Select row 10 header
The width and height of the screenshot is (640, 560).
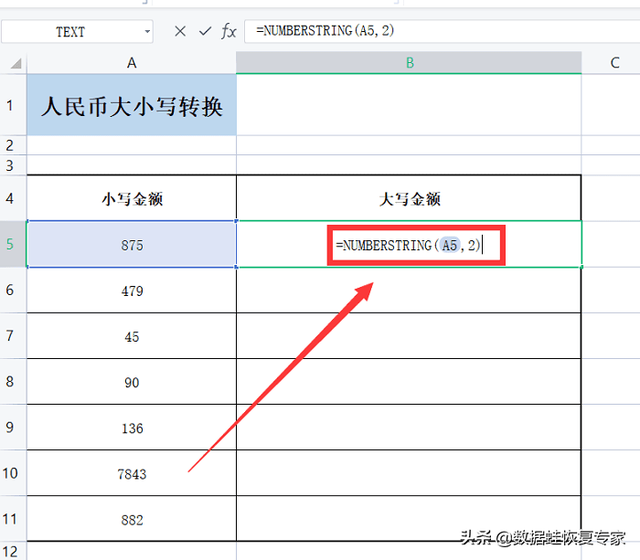click(13, 473)
